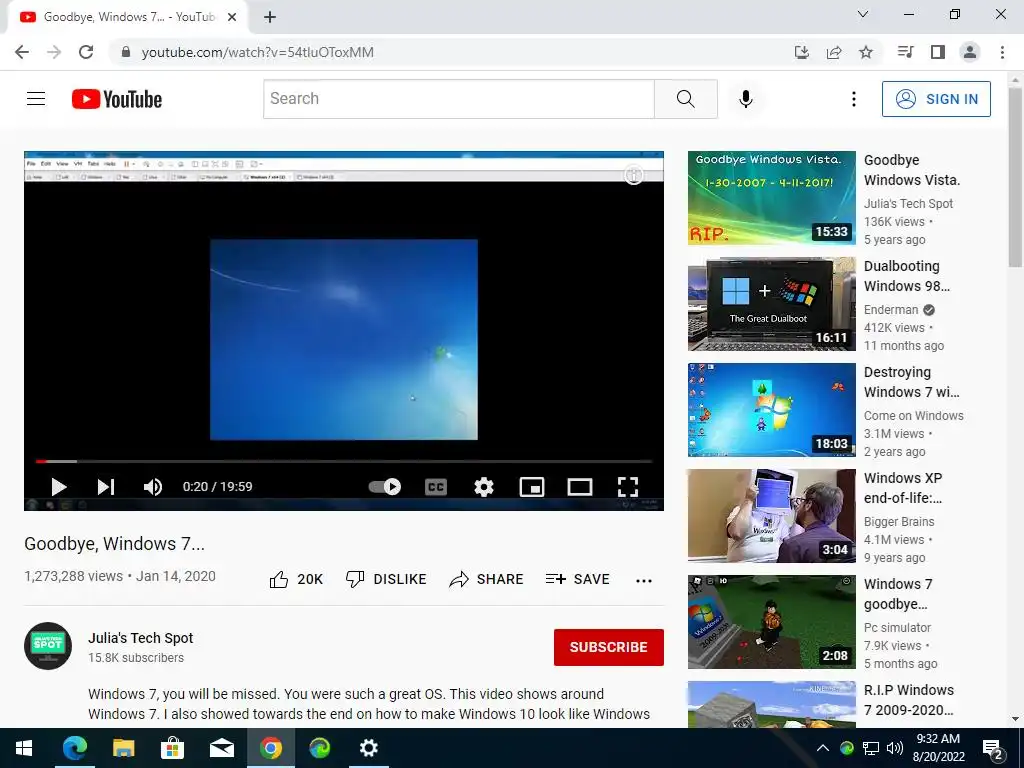Click the SIGN IN button
This screenshot has width=1024, height=768.
click(x=936, y=99)
